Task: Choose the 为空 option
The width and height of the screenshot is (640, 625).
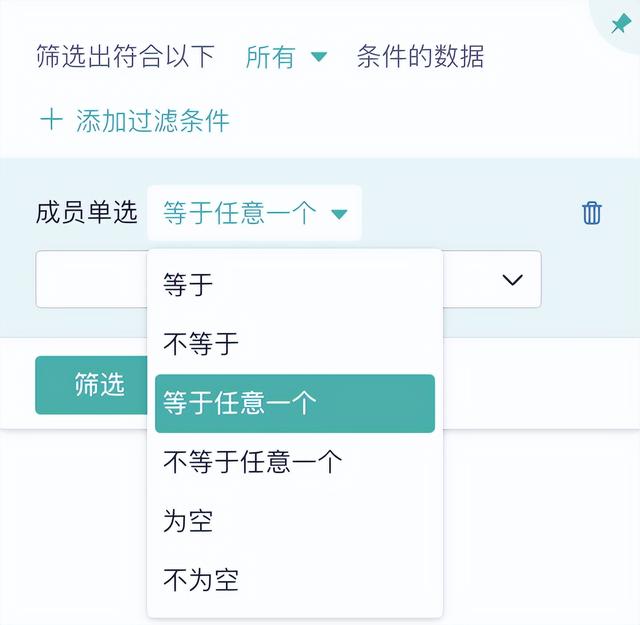Action: [188, 521]
